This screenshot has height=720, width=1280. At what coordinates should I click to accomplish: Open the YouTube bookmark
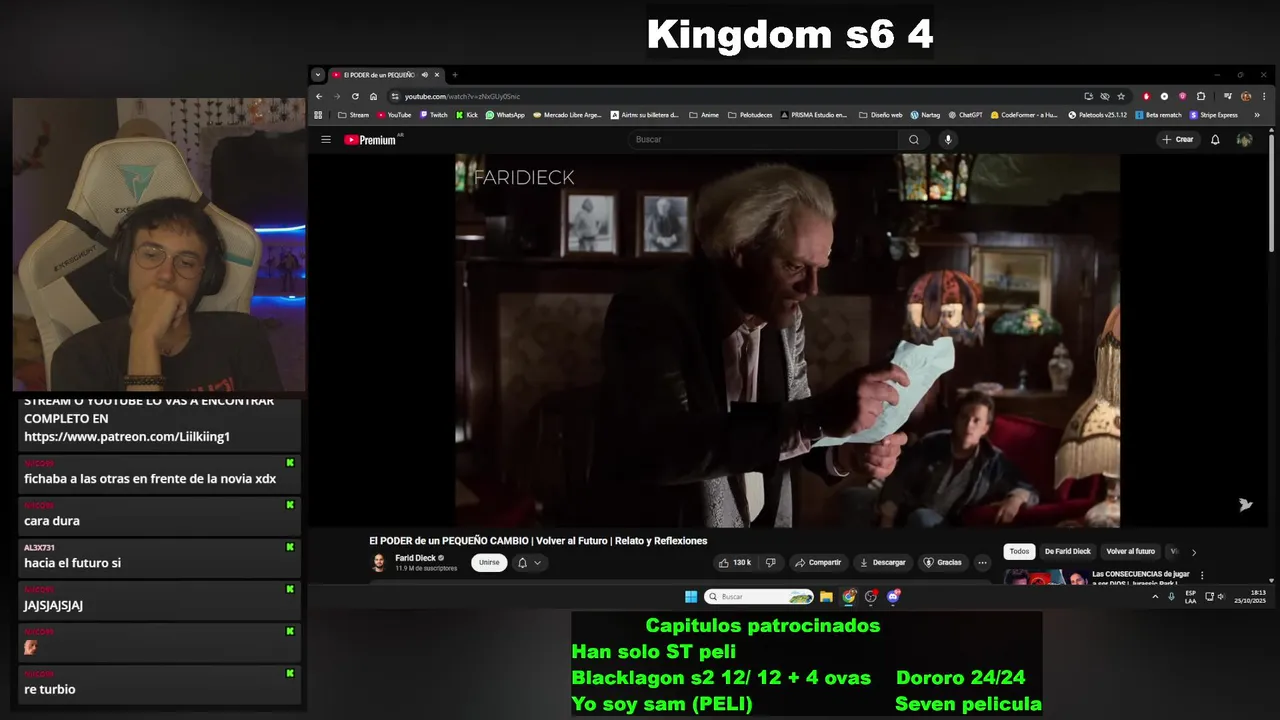(x=394, y=115)
